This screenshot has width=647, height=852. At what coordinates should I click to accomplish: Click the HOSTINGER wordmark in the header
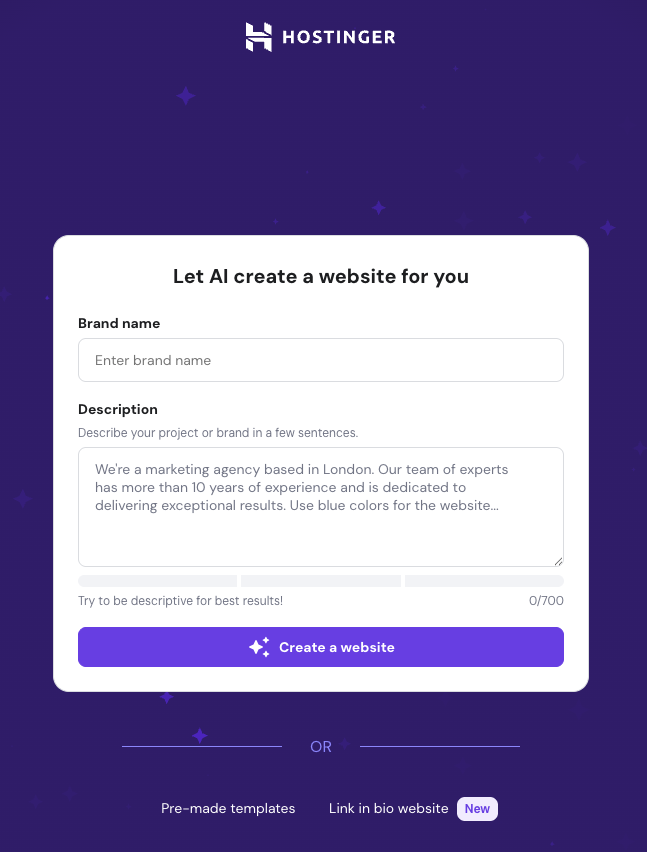338,37
